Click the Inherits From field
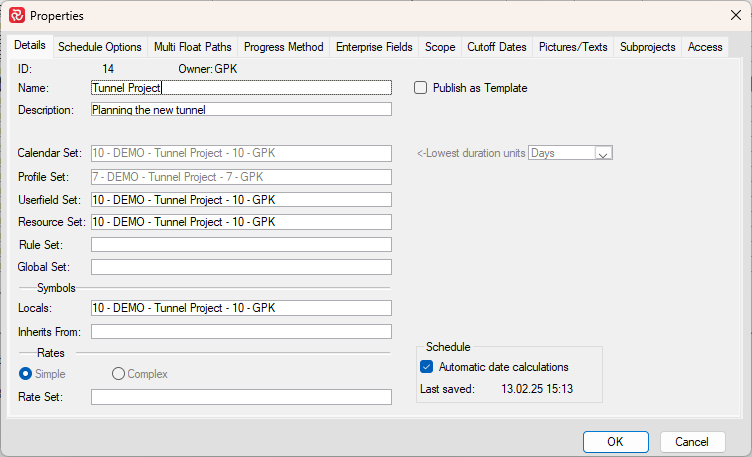This screenshot has height=457, width=752. tap(241, 331)
